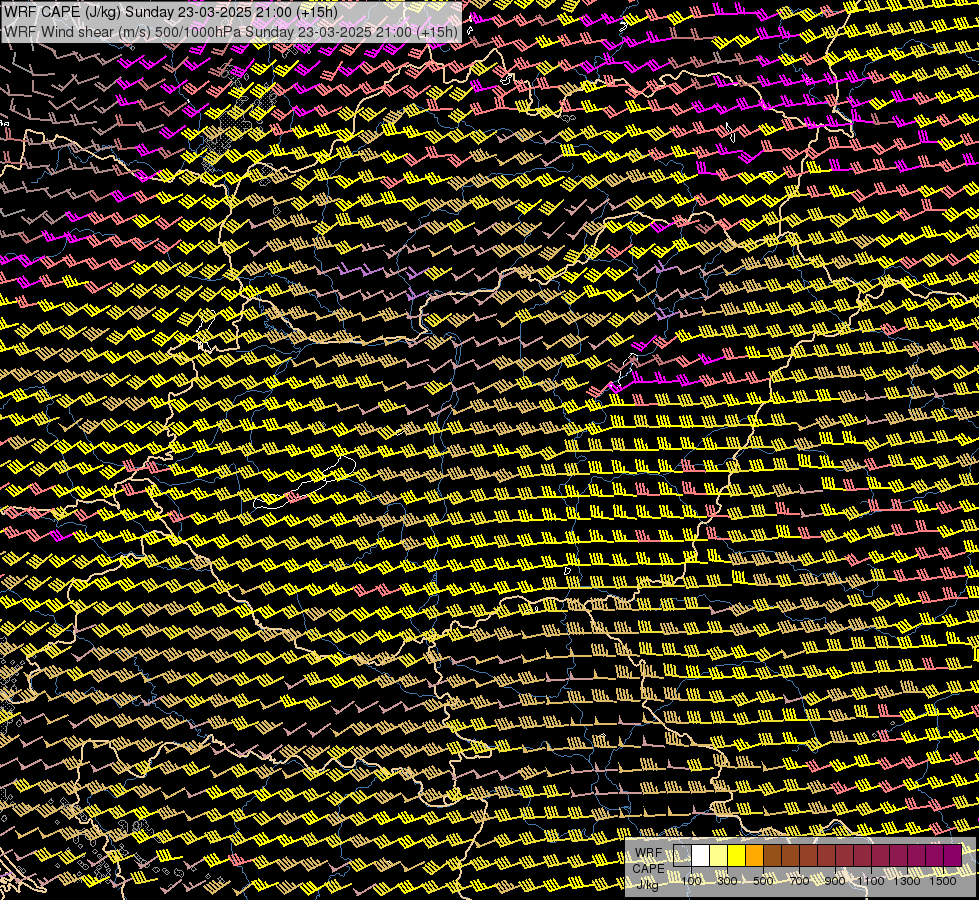
Task: Select the orange CAPE legend swatch
Action: [x=754, y=856]
